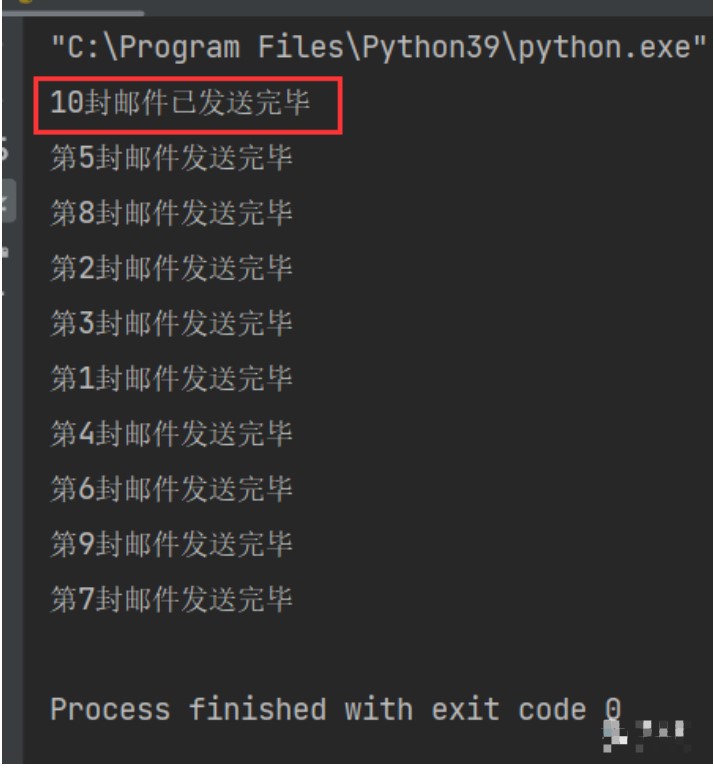Click the gutter icon below the print icon

click(x=5, y=290)
